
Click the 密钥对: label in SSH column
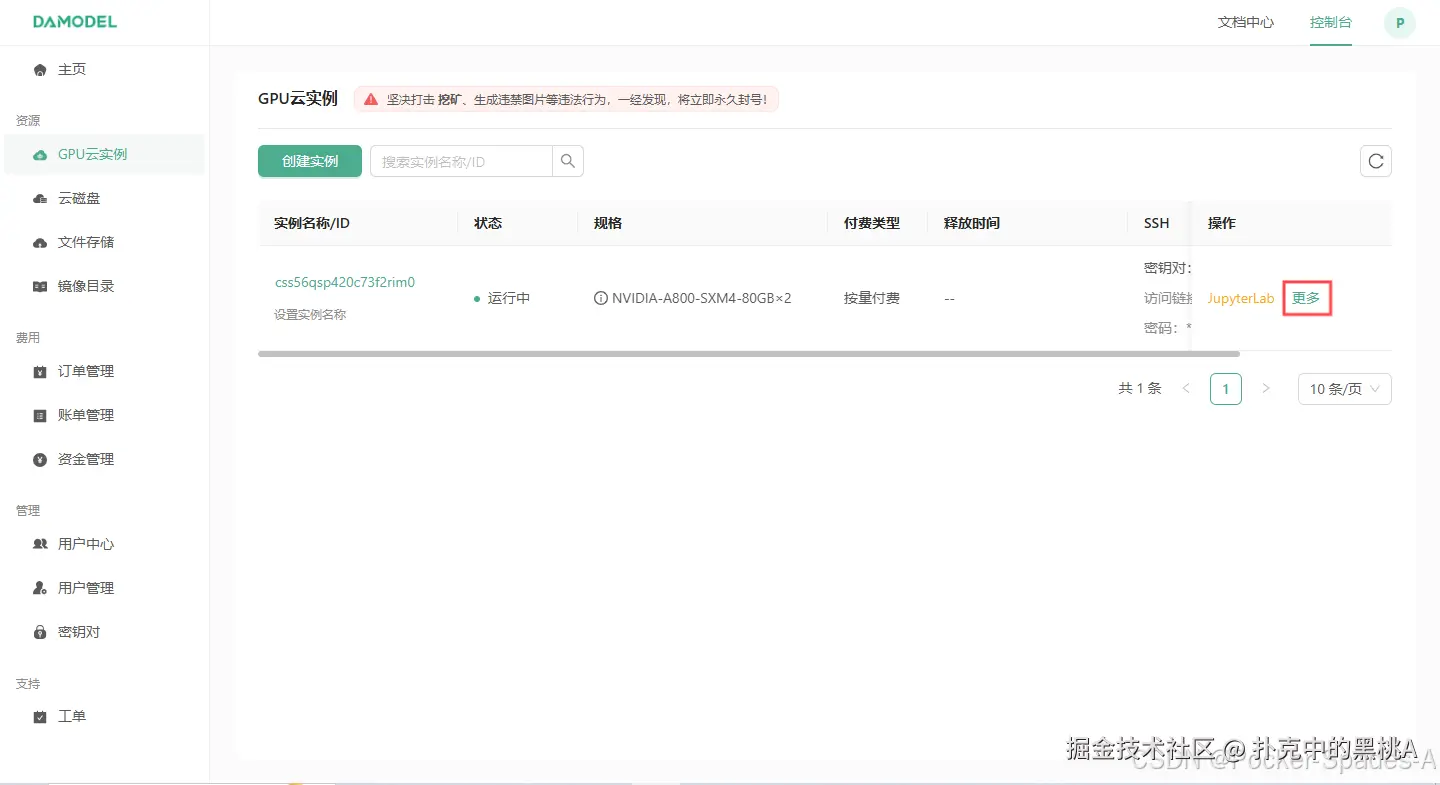(x=1168, y=268)
